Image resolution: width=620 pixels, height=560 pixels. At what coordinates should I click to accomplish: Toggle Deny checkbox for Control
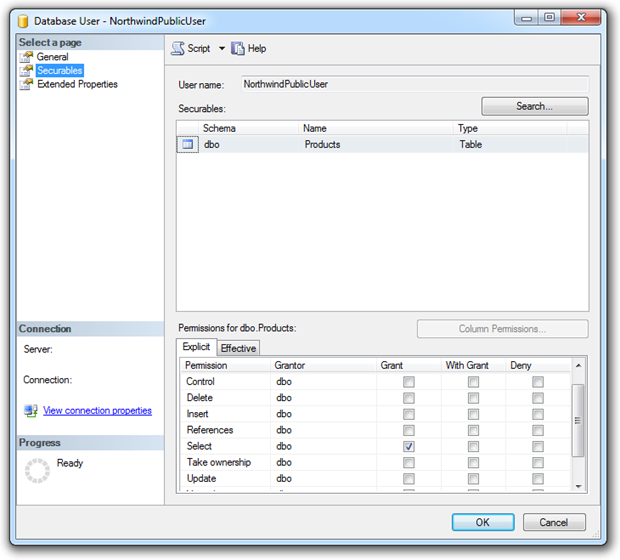(x=537, y=382)
